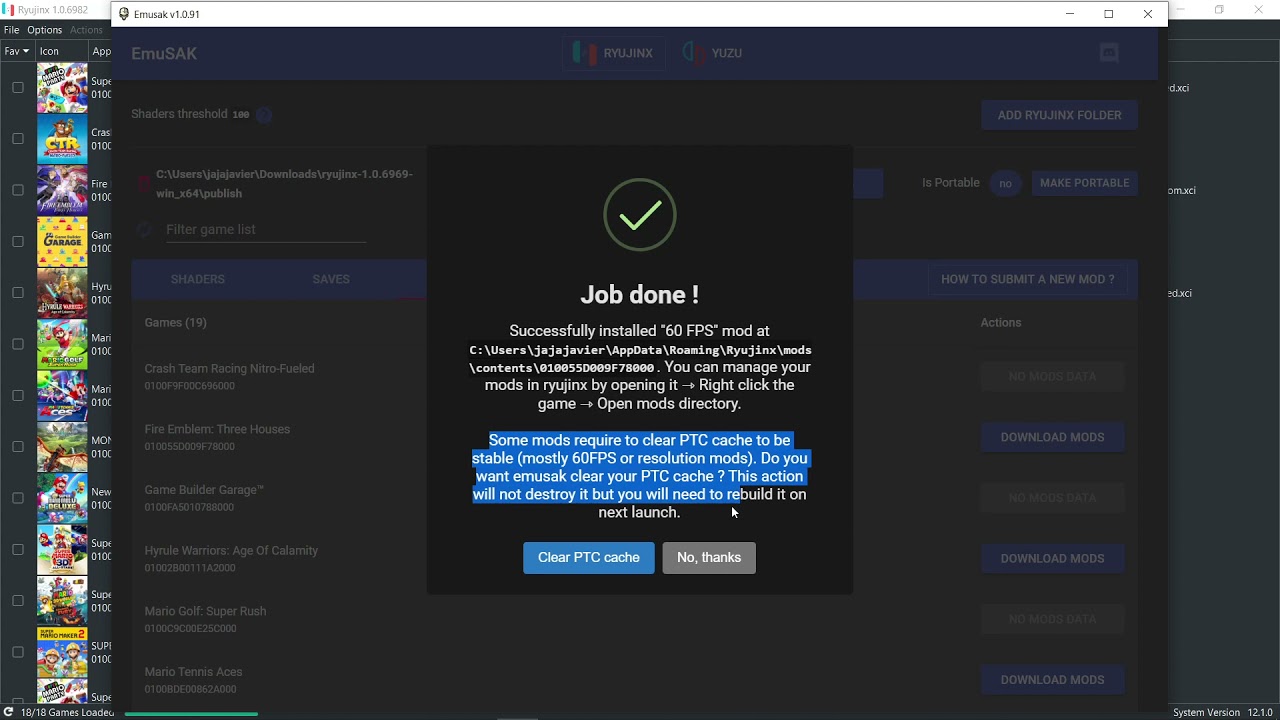Screen dimensions: 1280x720
Task: Switch to the RYUJINX emulator tab
Action: [613, 53]
